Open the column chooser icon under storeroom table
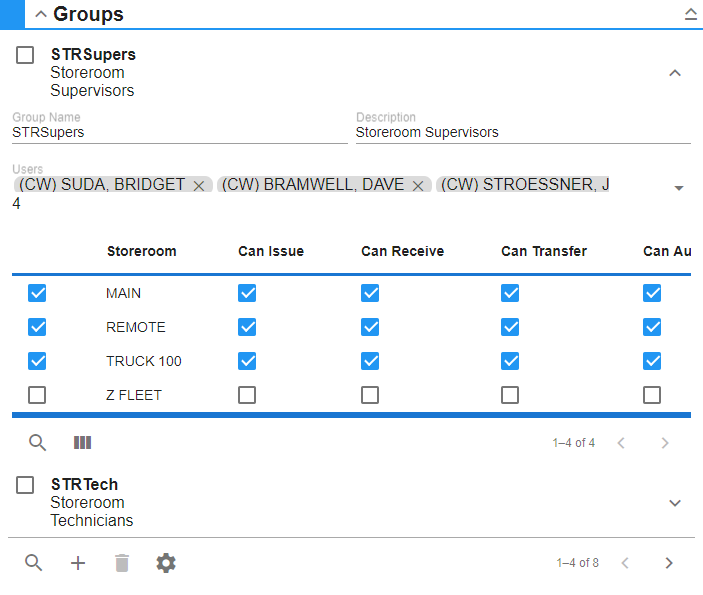Screen dimensions: 703x595 (x=82, y=442)
